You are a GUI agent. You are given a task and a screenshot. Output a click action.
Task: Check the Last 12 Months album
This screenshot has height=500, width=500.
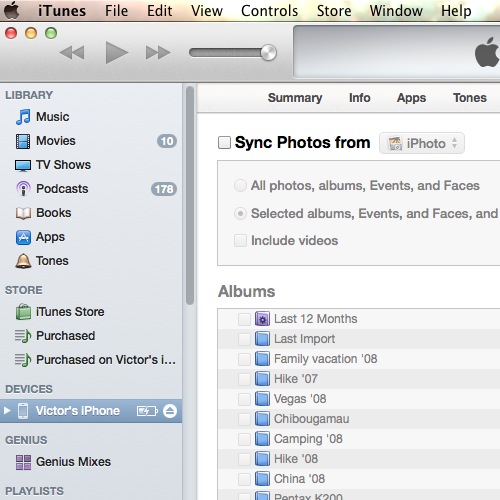point(244,319)
